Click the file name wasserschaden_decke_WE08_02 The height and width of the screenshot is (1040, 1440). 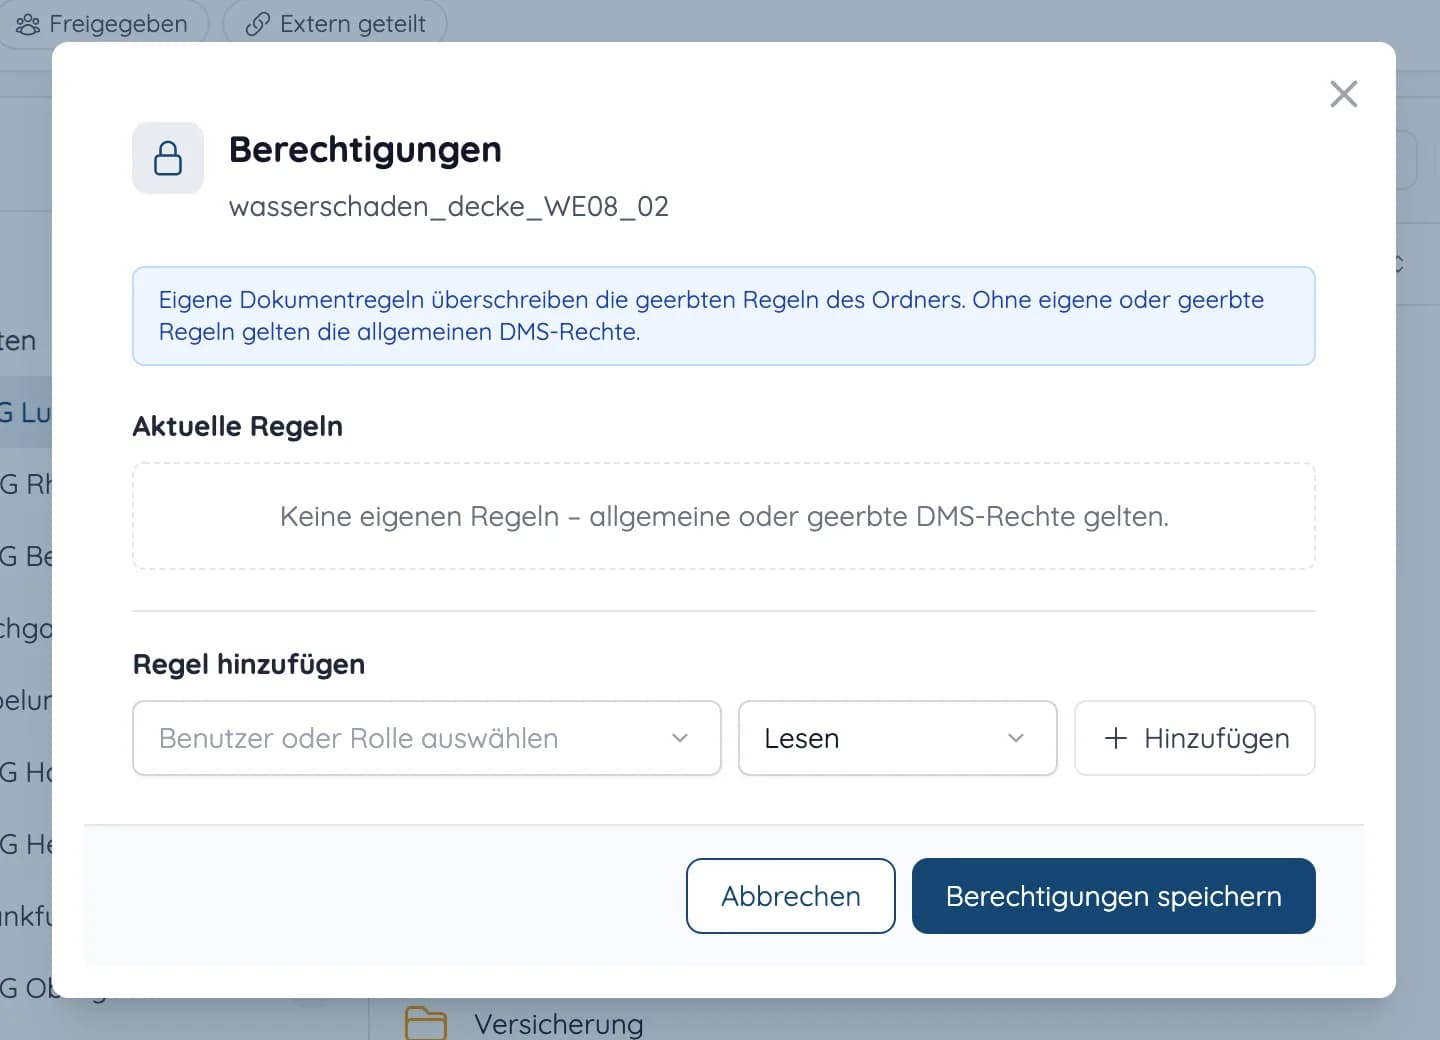click(x=449, y=206)
